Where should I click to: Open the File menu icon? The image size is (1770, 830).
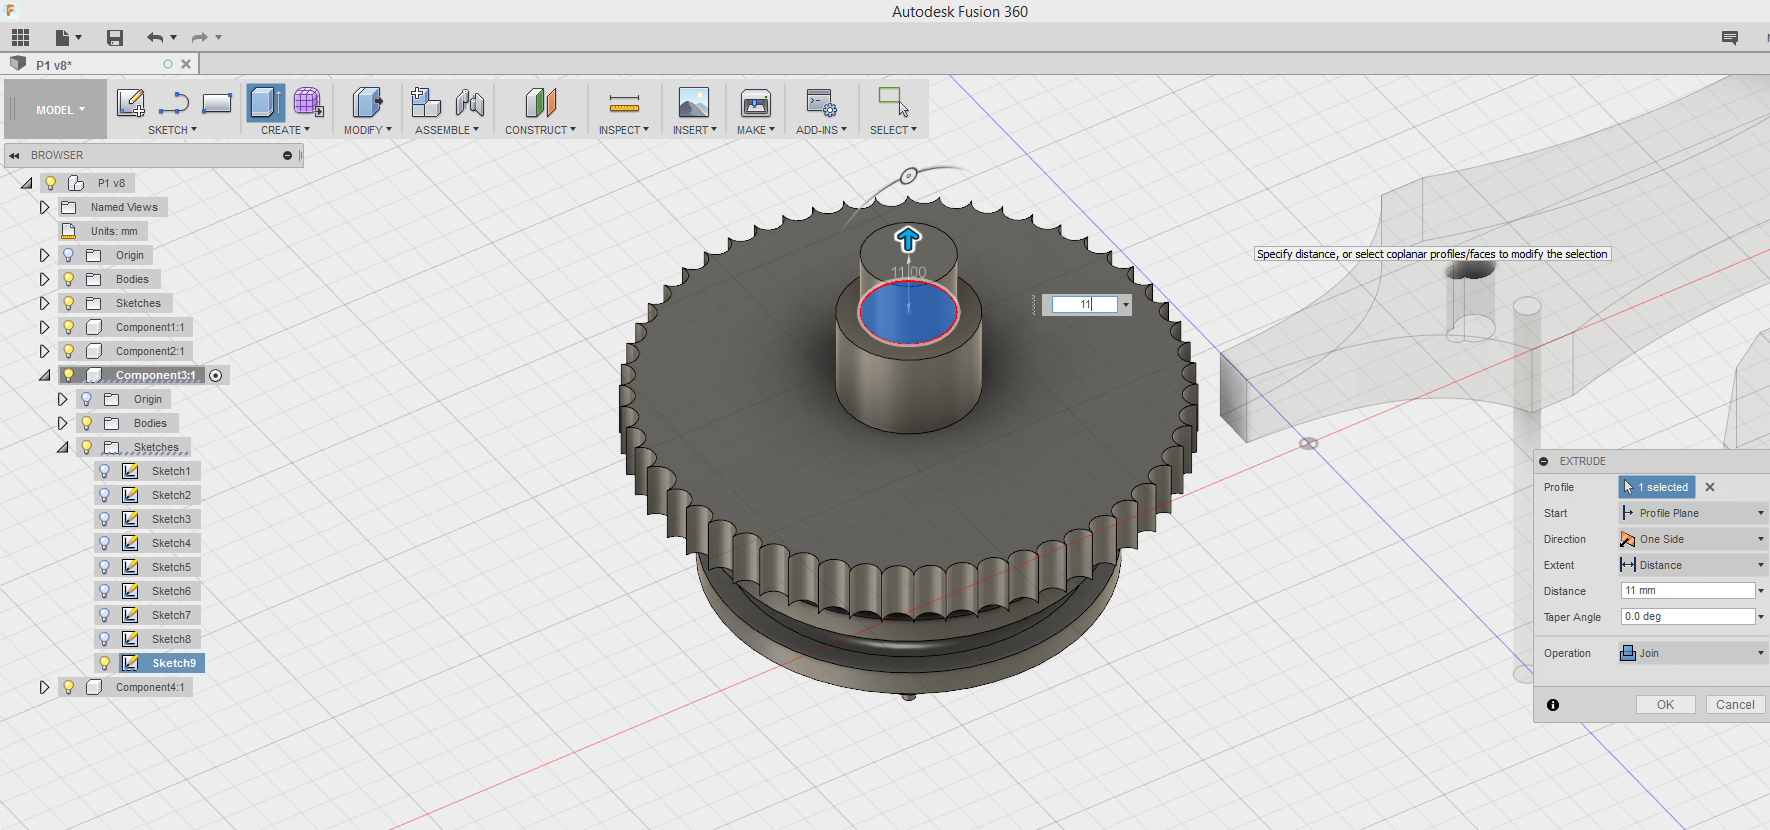pyautogui.click(x=67, y=37)
